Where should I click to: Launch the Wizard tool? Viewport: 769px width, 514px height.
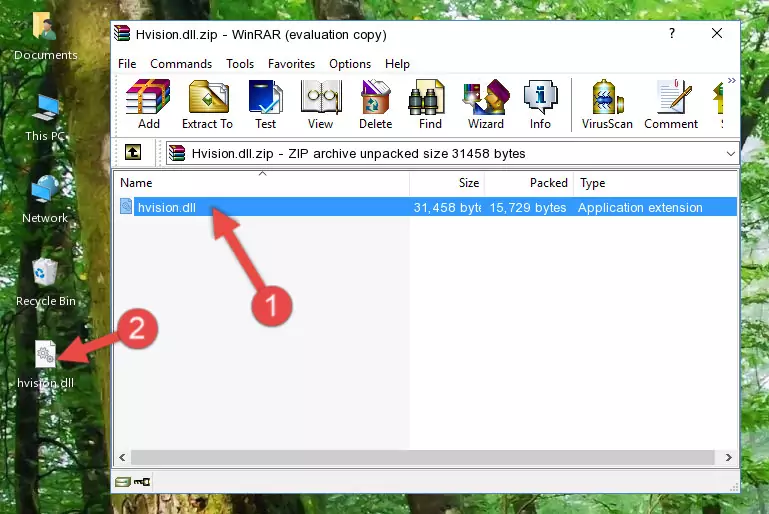[x=486, y=104]
